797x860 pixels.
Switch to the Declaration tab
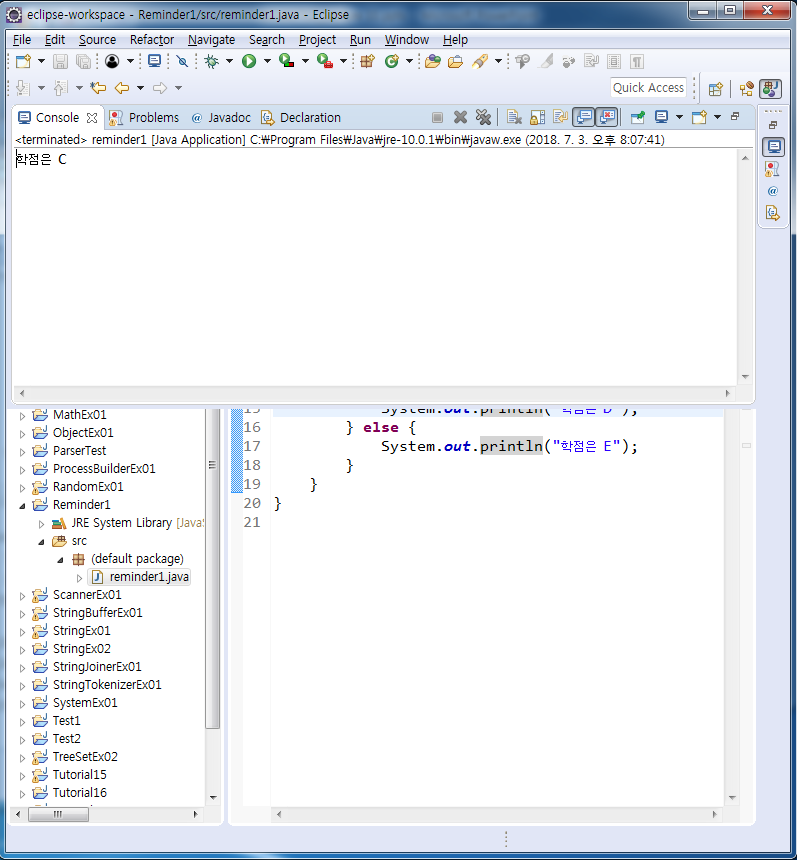301,117
